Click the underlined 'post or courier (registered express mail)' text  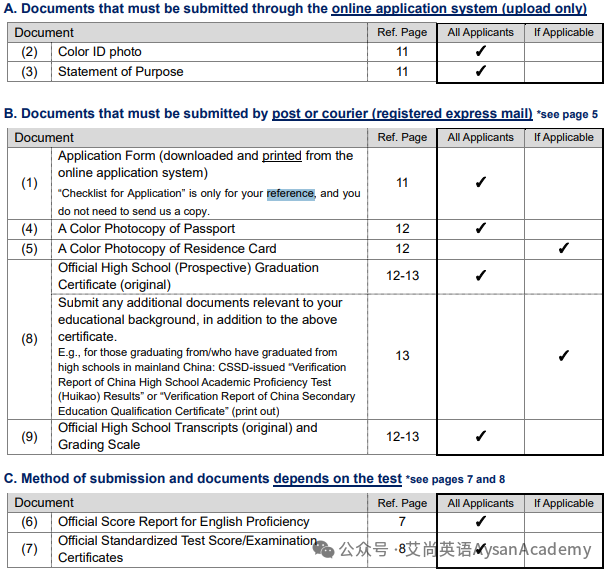pos(402,113)
